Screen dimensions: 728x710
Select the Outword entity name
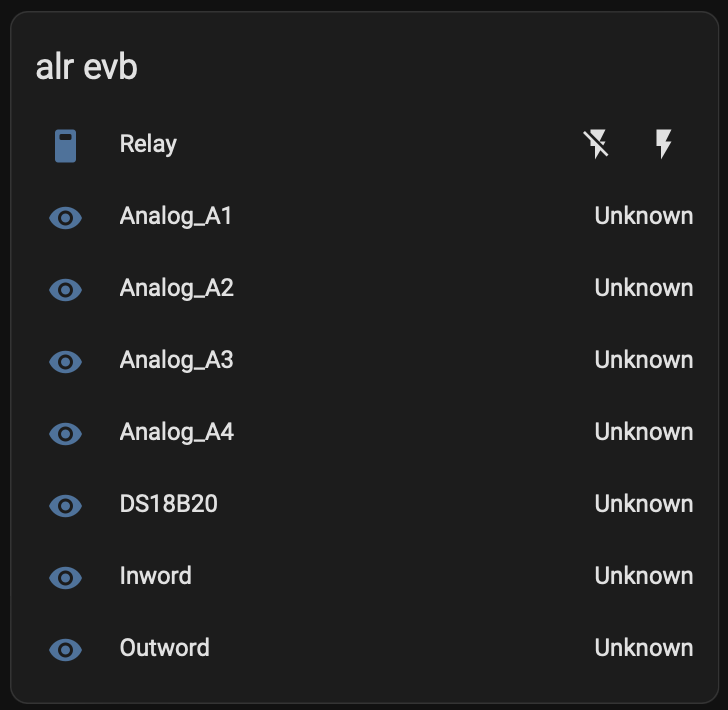(164, 648)
